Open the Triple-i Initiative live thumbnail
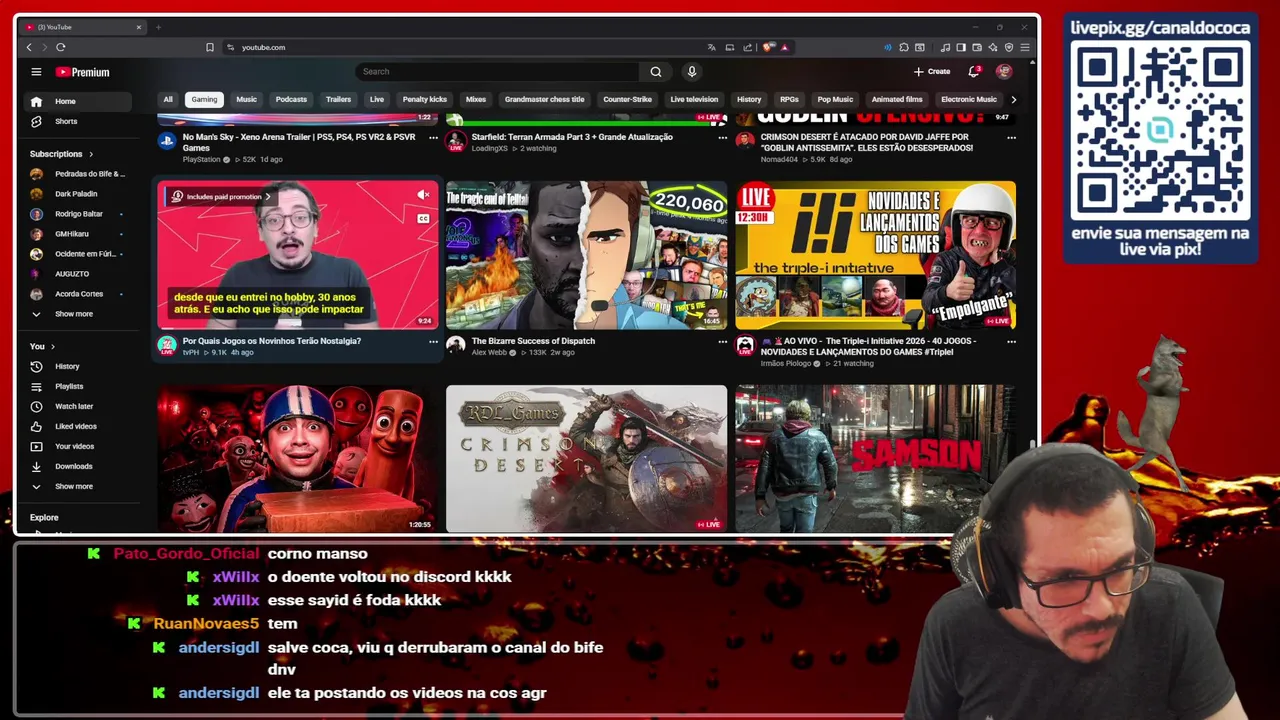The width and height of the screenshot is (1280, 720). pos(875,255)
